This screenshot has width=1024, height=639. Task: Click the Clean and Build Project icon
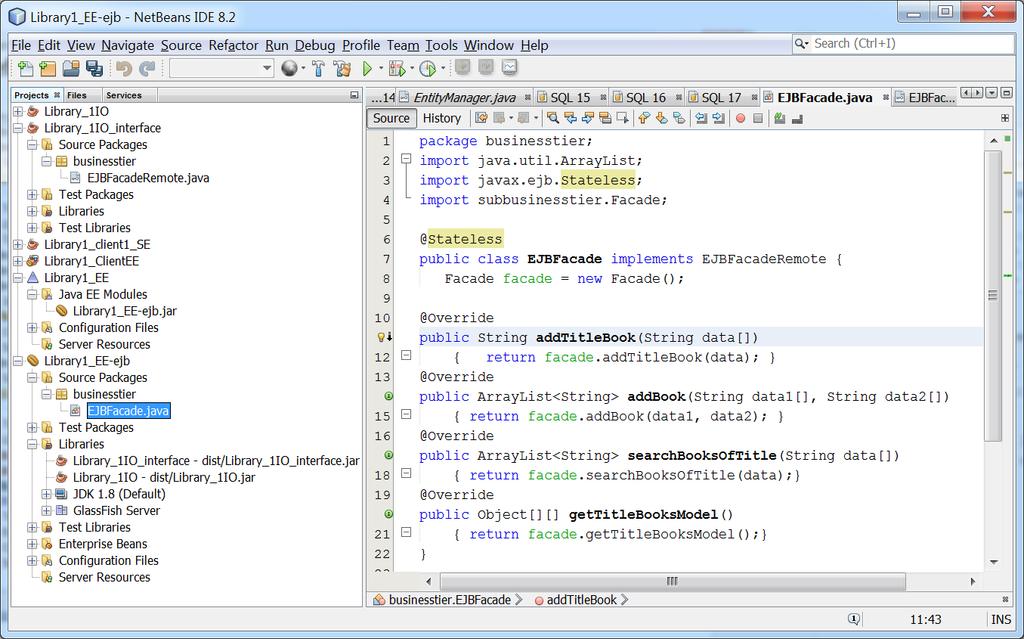tap(342, 68)
